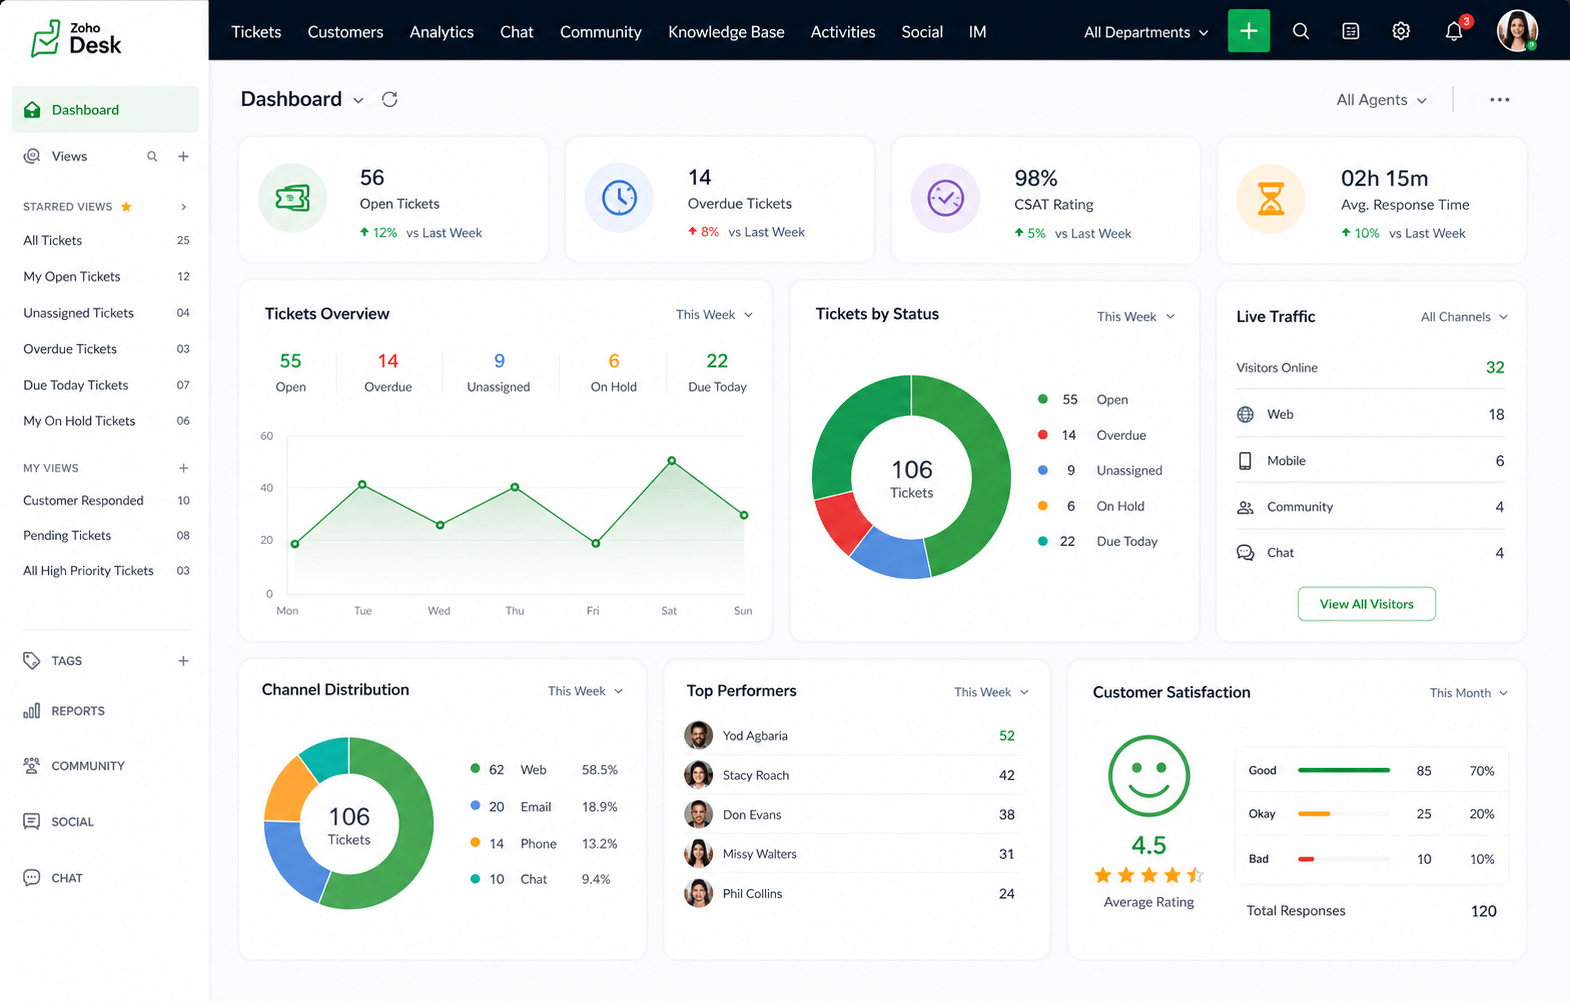Refresh the dashboard with the reload icon

390,99
